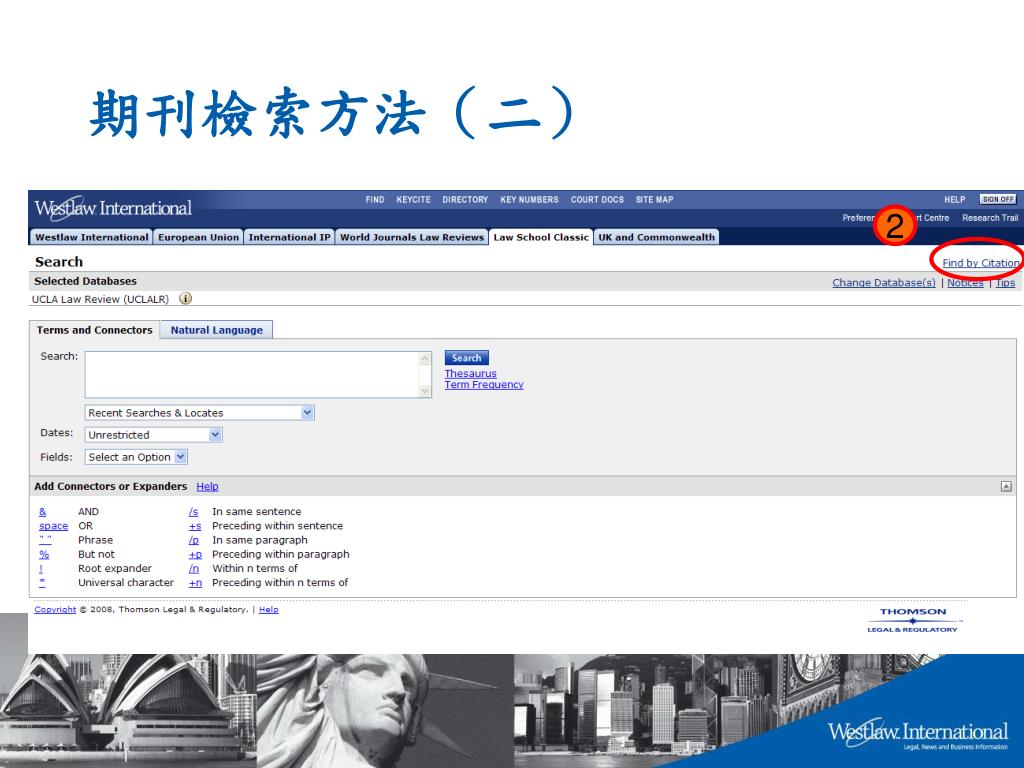Open the Thesaurus link
This screenshot has width=1024, height=768.
point(470,374)
